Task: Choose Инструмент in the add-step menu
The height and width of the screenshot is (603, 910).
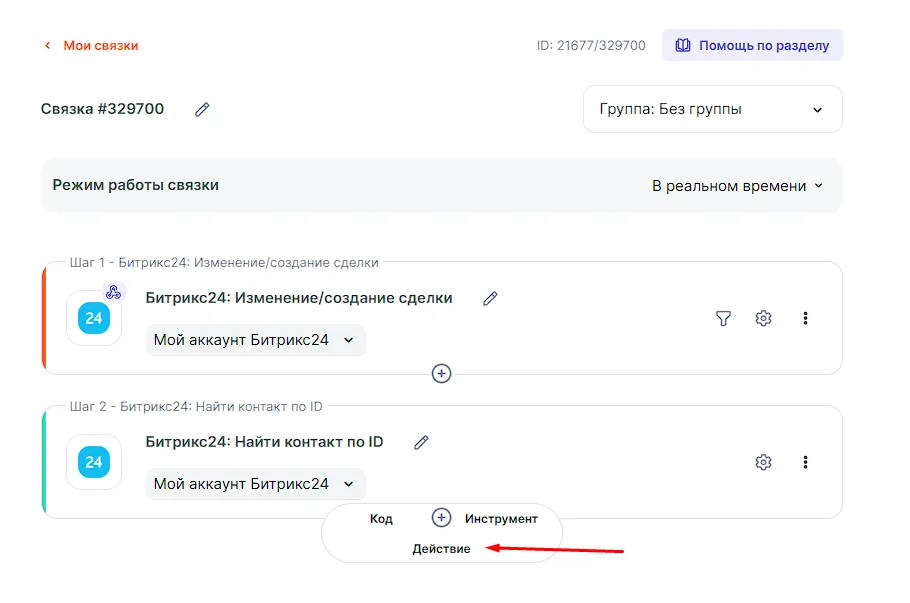Action: (501, 518)
